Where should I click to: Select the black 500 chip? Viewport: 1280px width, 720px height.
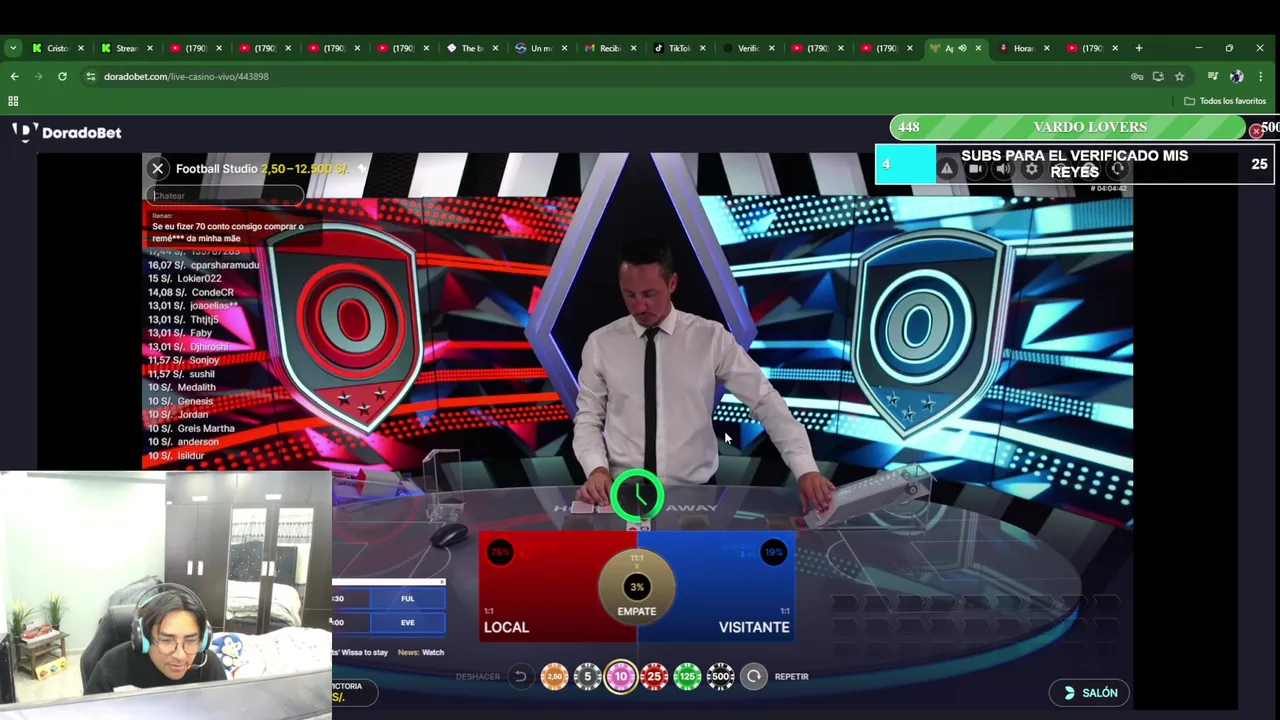pyautogui.click(x=720, y=677)
